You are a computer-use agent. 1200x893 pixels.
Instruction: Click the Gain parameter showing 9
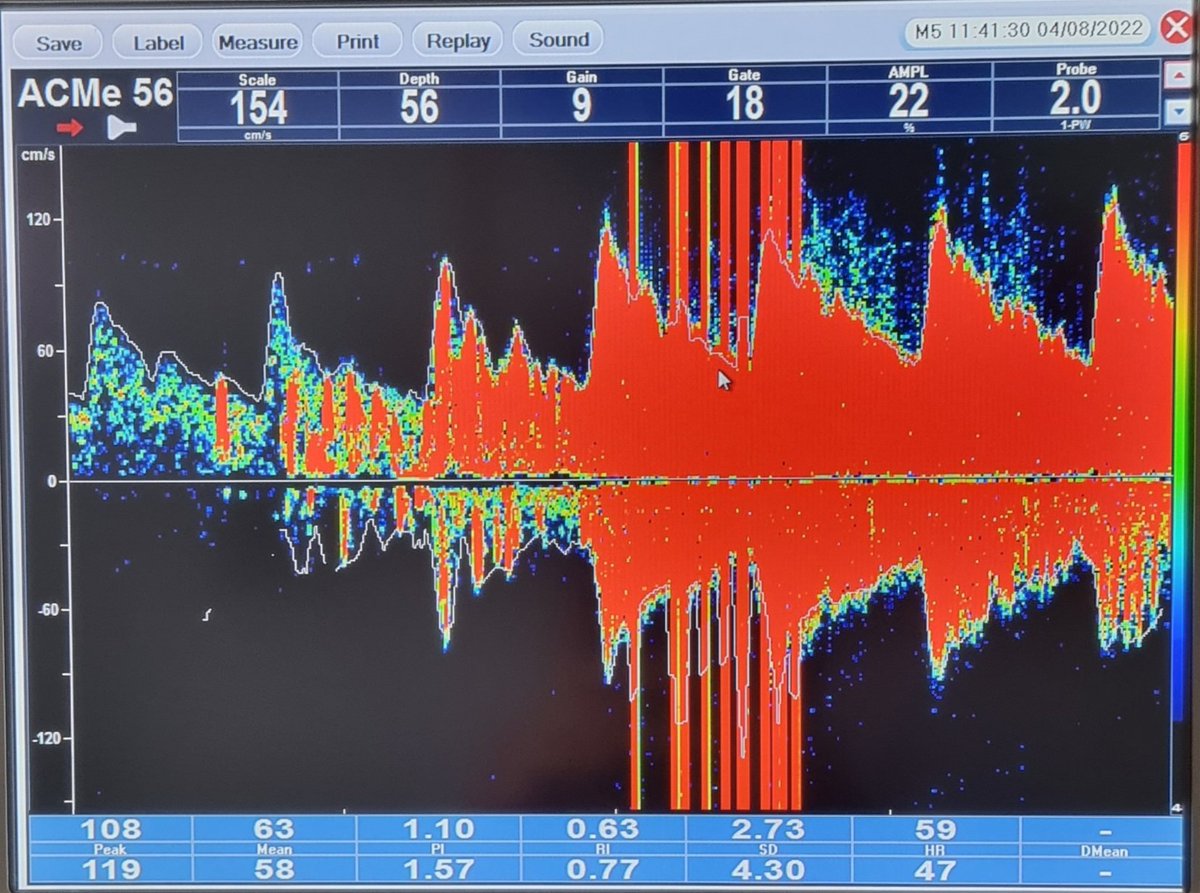(x=581, y=99)
